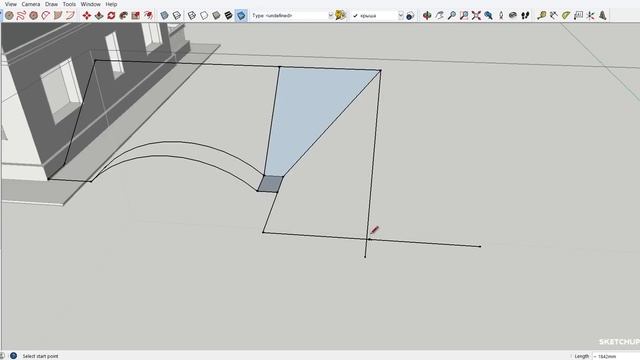This screenshot has width=640, height=360.
Task: Click the status bar help icon
Action: (x=13, y=356)
